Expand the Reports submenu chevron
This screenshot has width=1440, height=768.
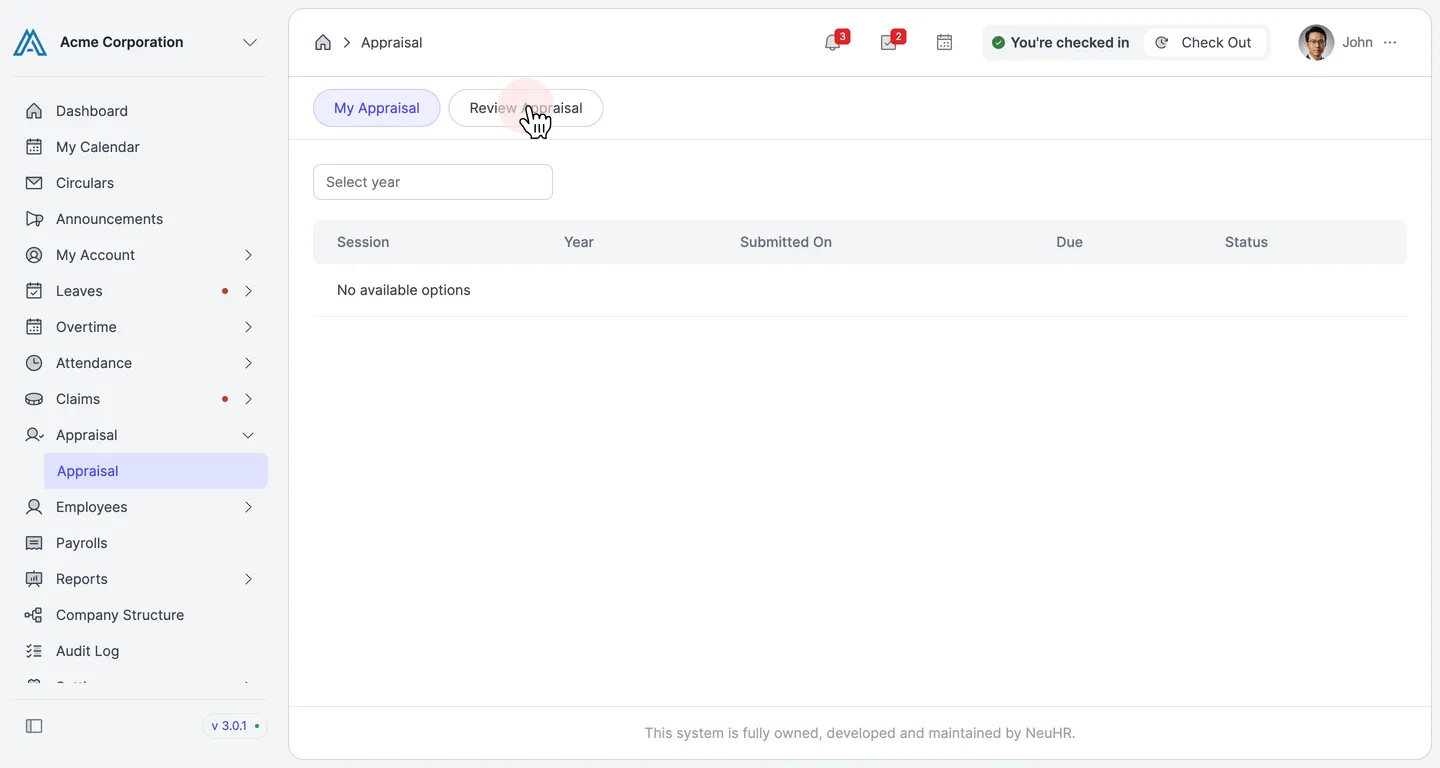(x=248, y=579)
